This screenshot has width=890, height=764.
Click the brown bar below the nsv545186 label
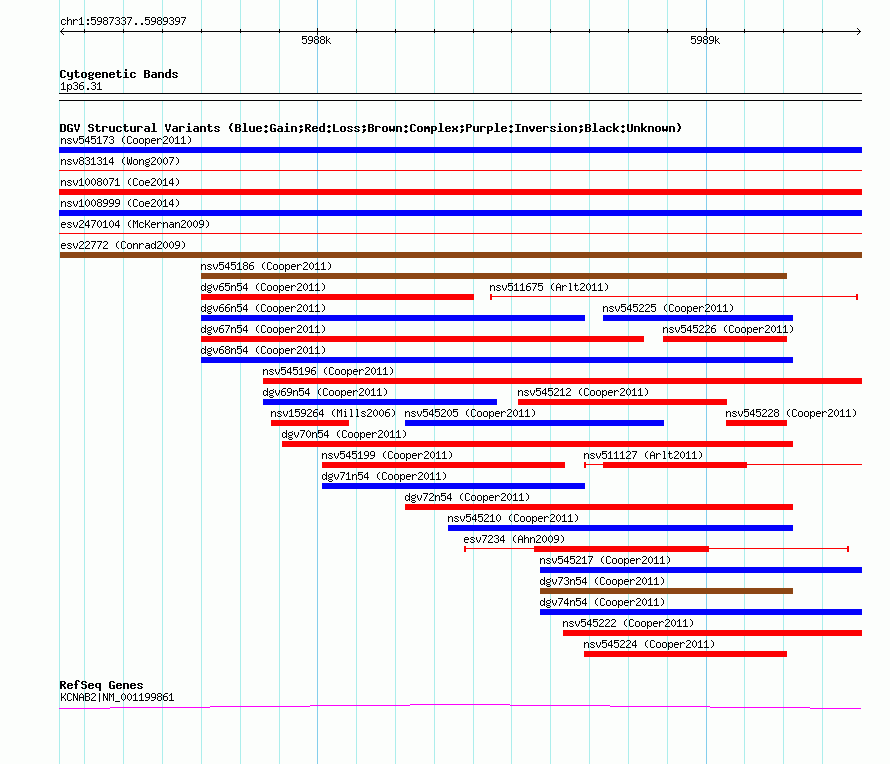tap(494, 276)
